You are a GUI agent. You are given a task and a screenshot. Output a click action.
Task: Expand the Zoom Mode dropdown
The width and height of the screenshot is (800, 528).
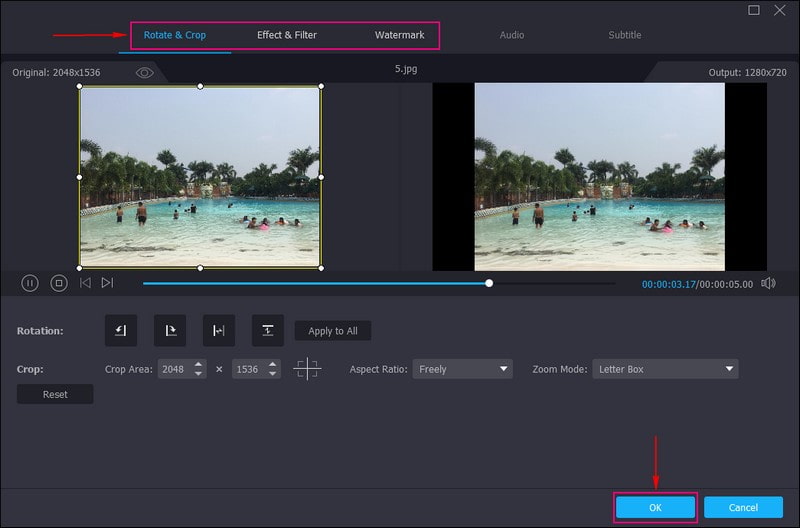pos(665,369)
